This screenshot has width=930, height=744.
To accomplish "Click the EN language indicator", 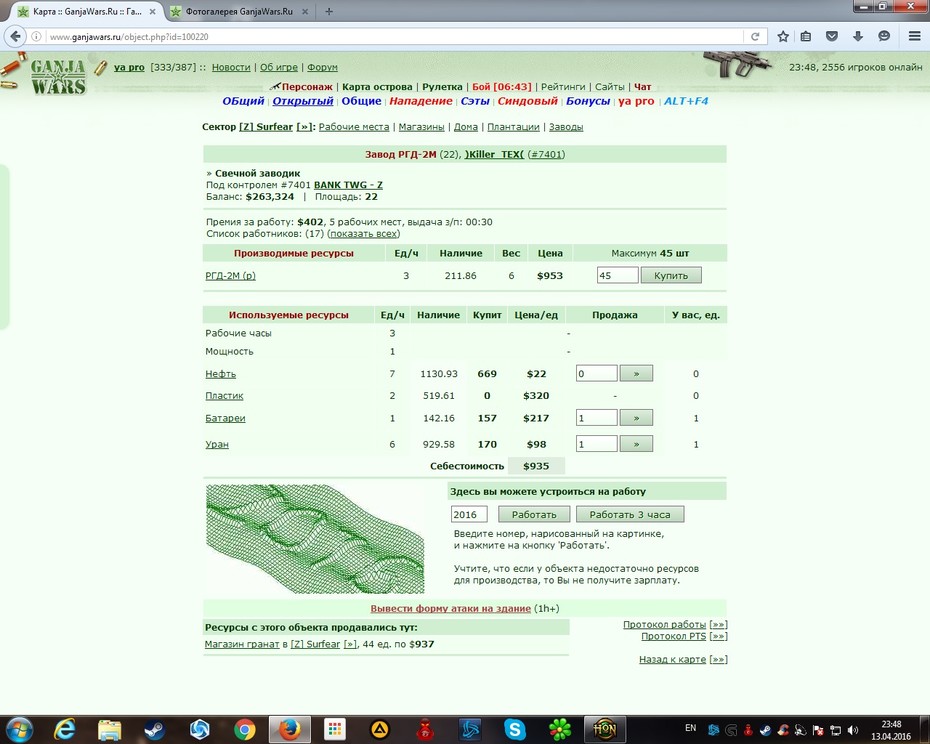I will coord(690,728).
